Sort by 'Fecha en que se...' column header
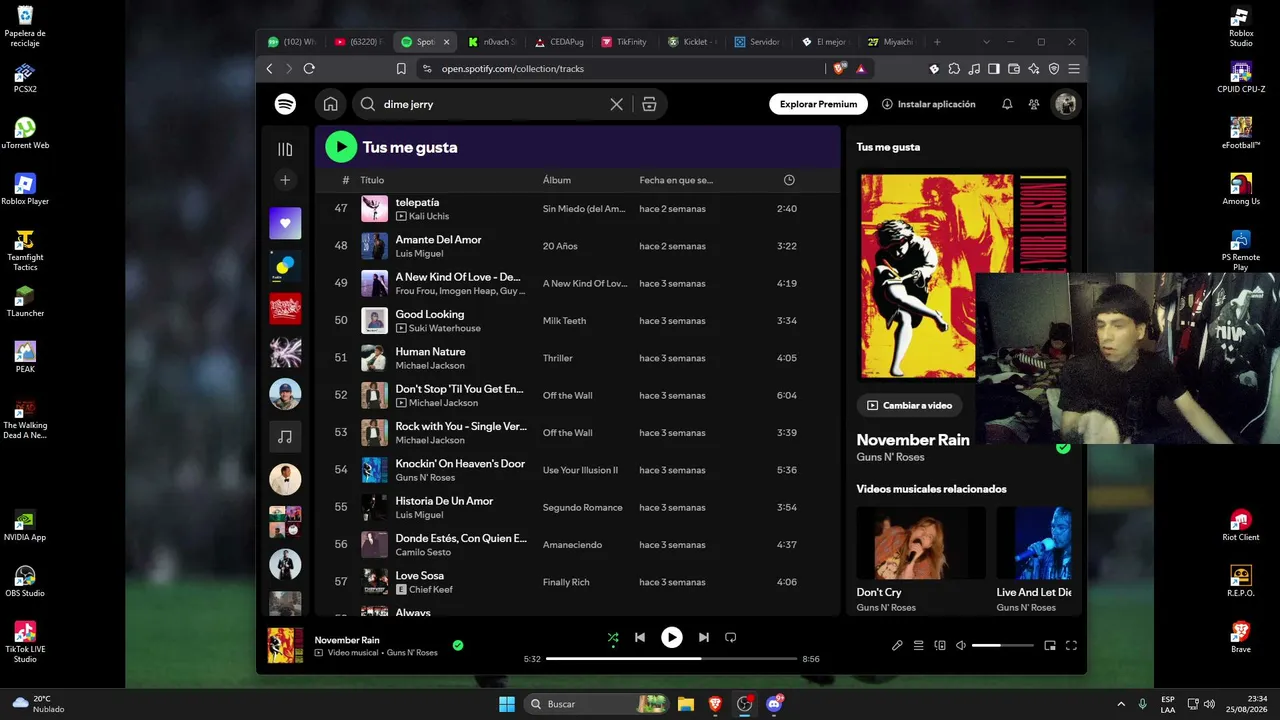 676,180
